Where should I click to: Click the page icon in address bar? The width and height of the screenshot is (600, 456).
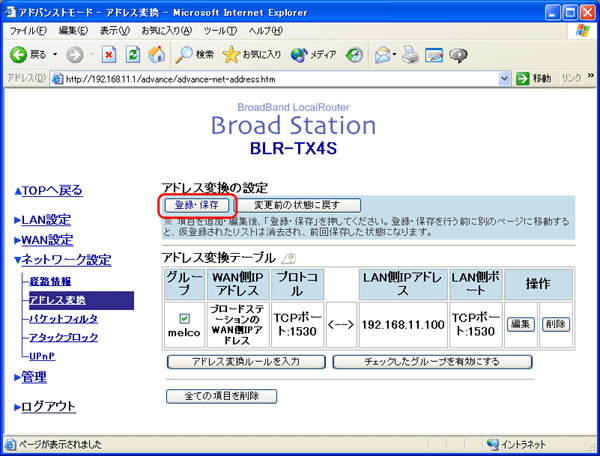click(x=57, y=79)
